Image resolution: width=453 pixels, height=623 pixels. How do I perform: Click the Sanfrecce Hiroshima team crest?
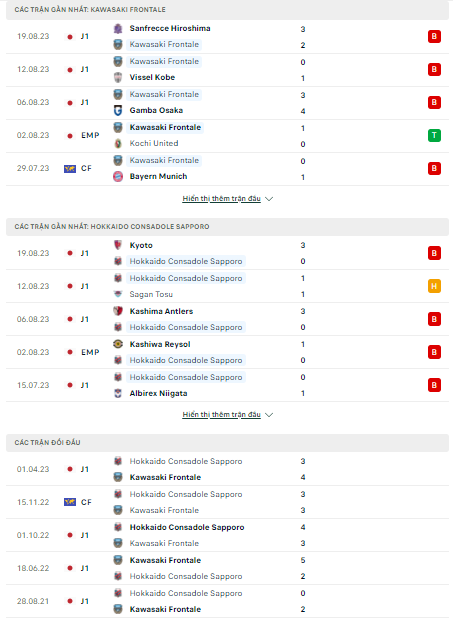coord(118,28)
